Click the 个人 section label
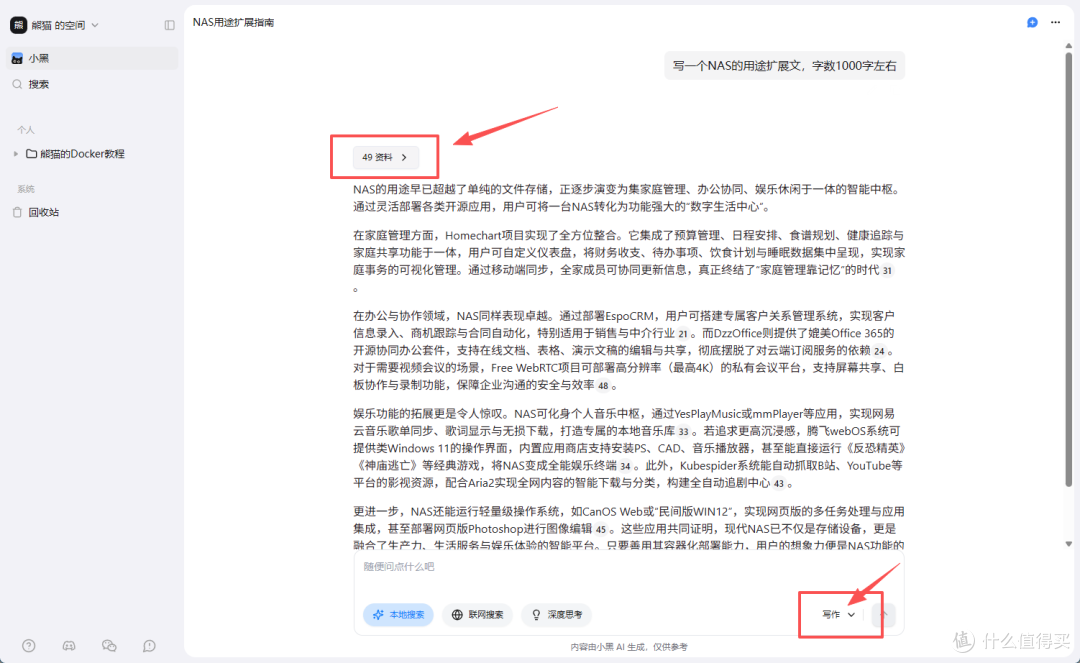 pyautogui.click(x=25, y=129)
